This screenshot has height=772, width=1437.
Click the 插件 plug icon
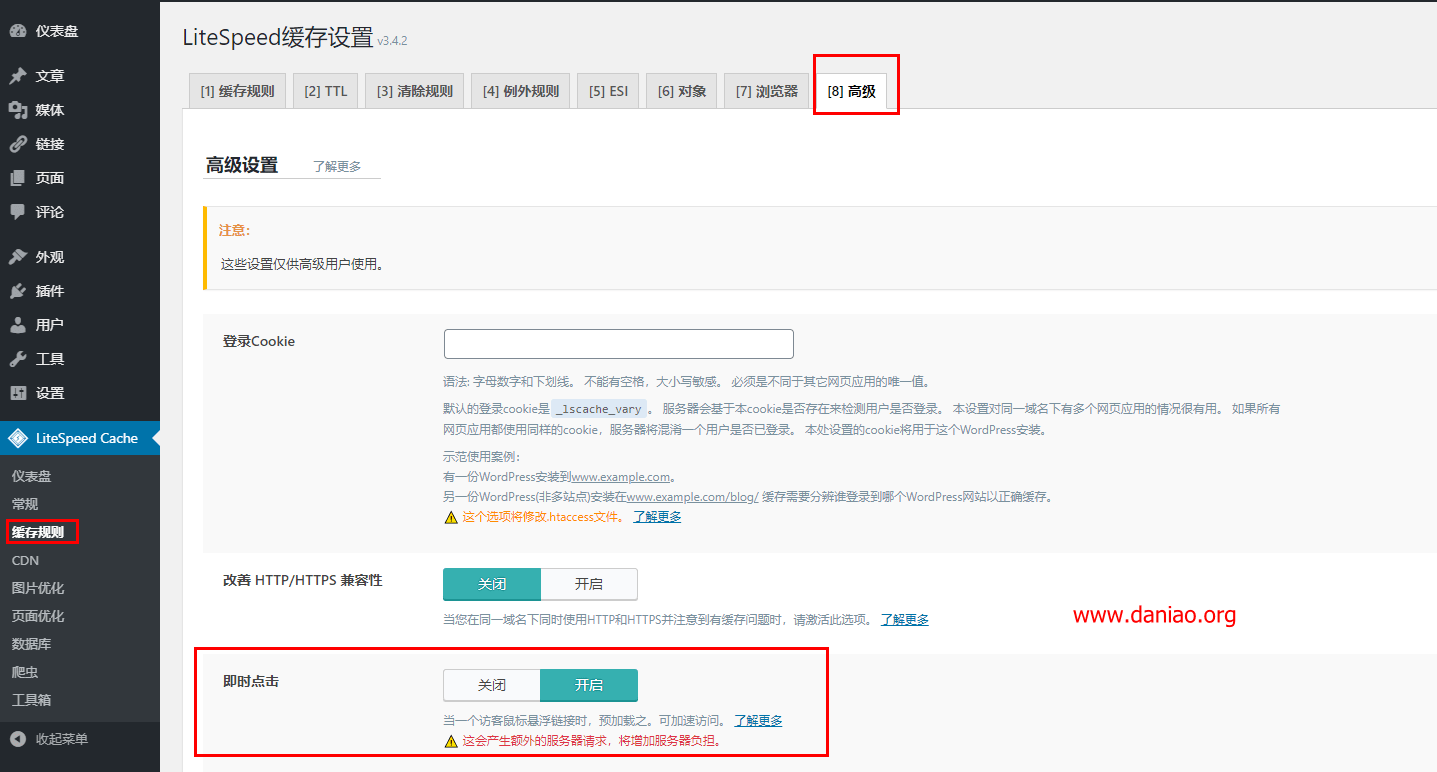tap(18, 291)
